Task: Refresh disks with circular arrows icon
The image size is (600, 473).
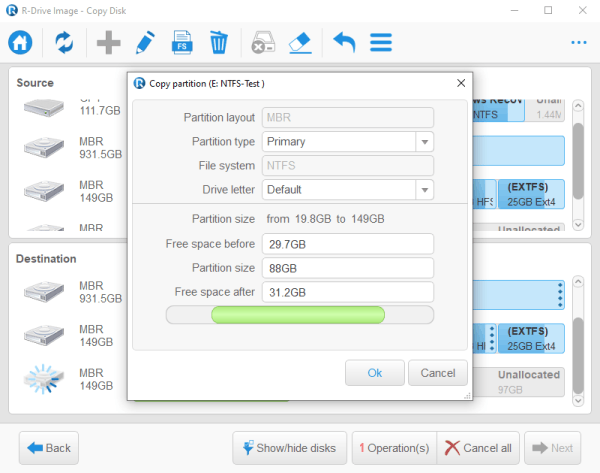Action: tap(64, 42)
